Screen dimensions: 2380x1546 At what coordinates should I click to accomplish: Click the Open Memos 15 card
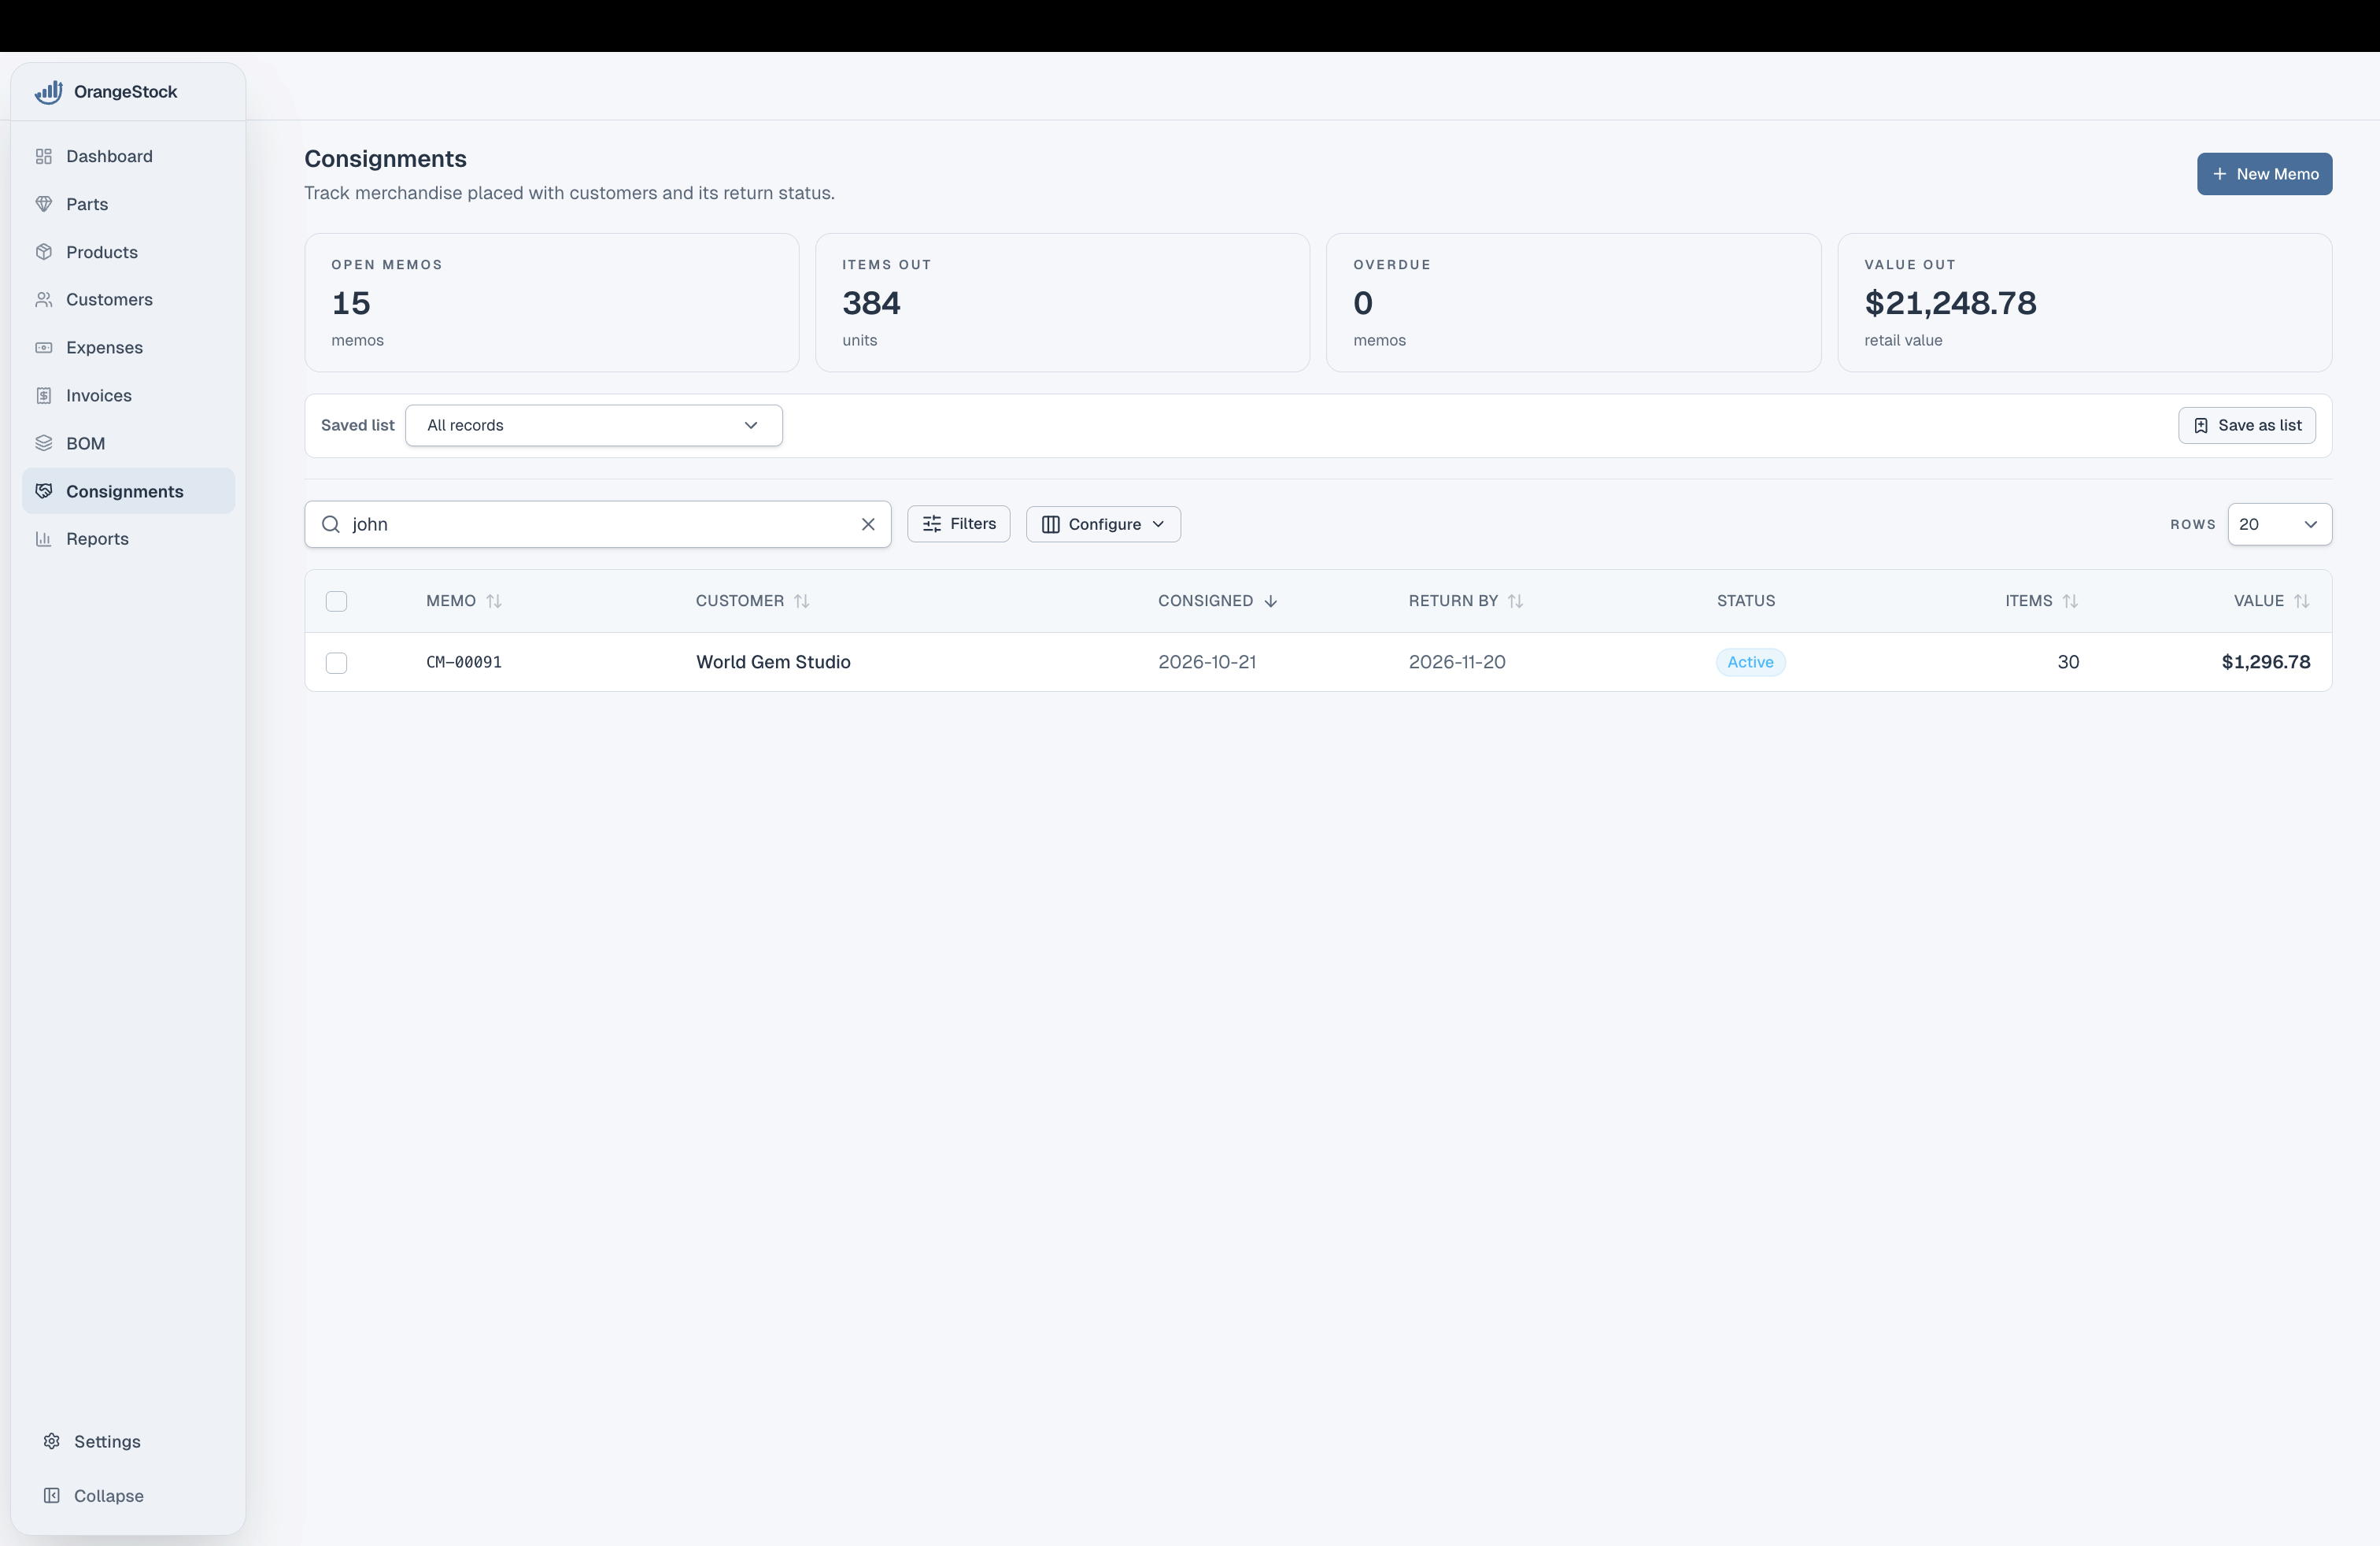point(552,303)
